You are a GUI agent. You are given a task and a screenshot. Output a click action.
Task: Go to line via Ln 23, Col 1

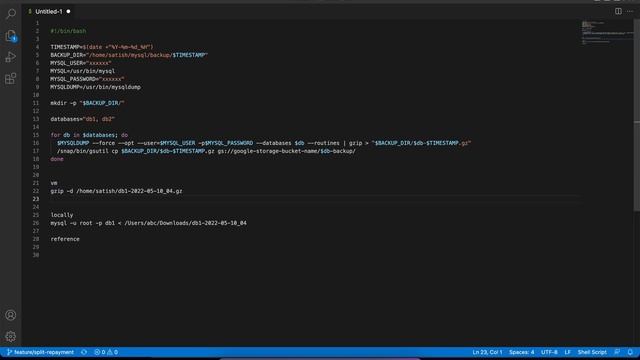tap(487, 352)
